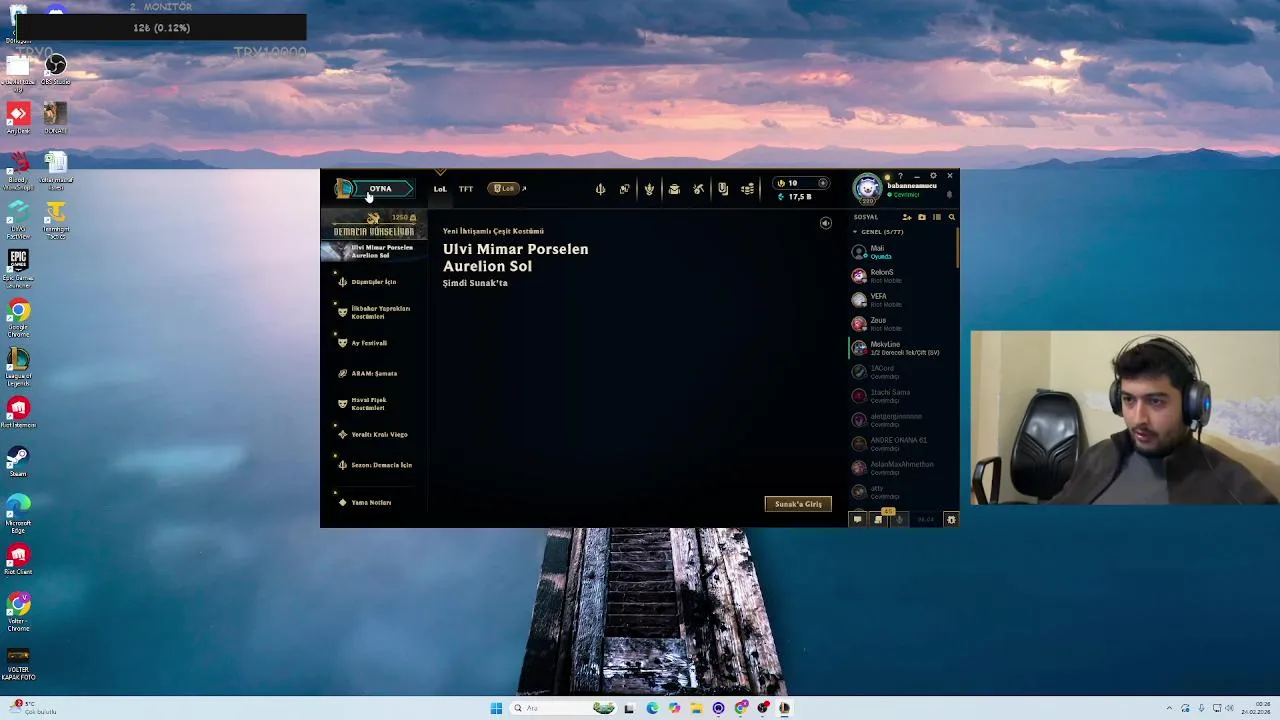
Task: Select the ARAM: Şamata item
Action: [x=372, y=373]
